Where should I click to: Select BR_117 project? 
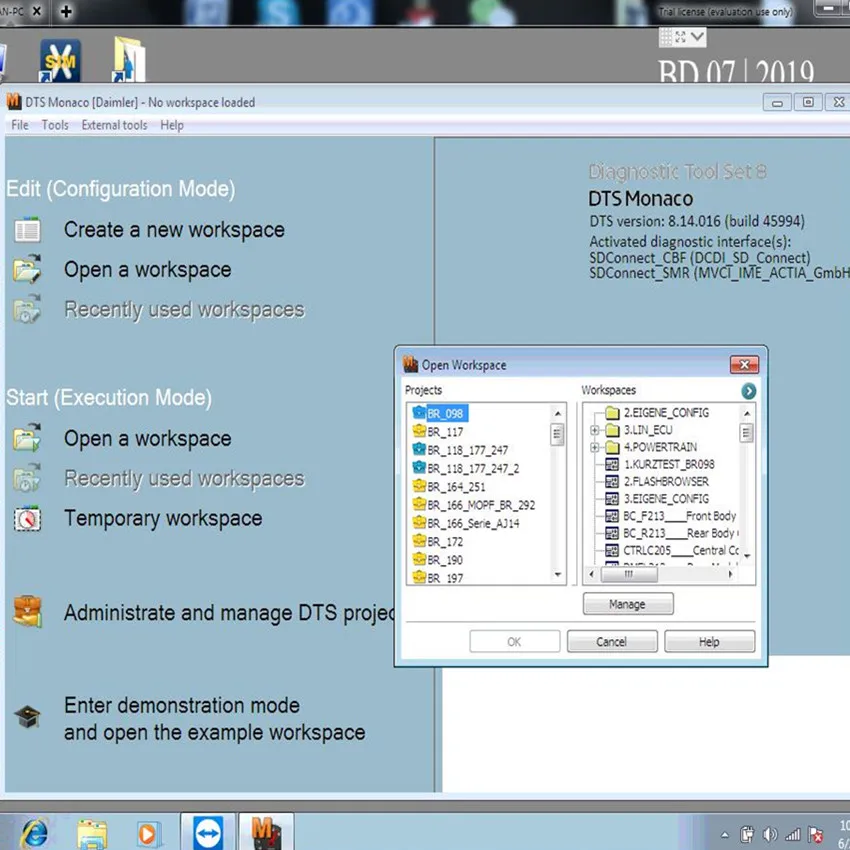445,432
